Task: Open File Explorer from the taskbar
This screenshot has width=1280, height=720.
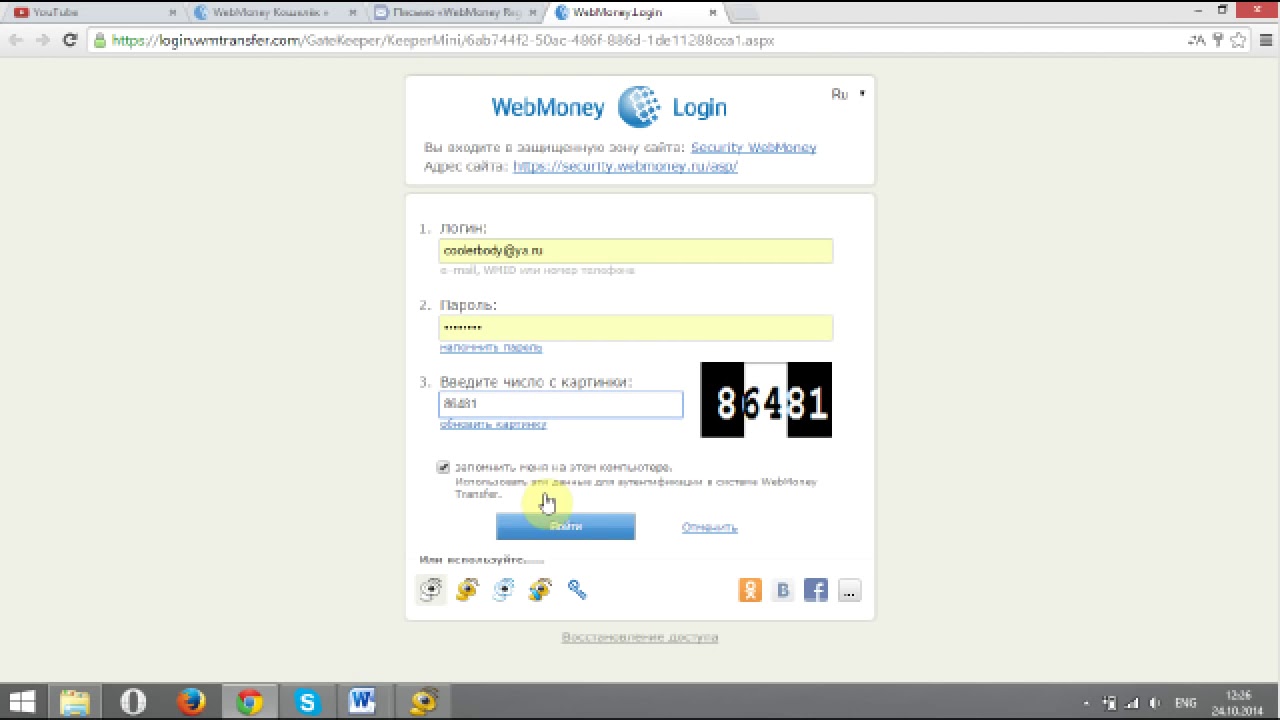Action: [x=75, y=702]
